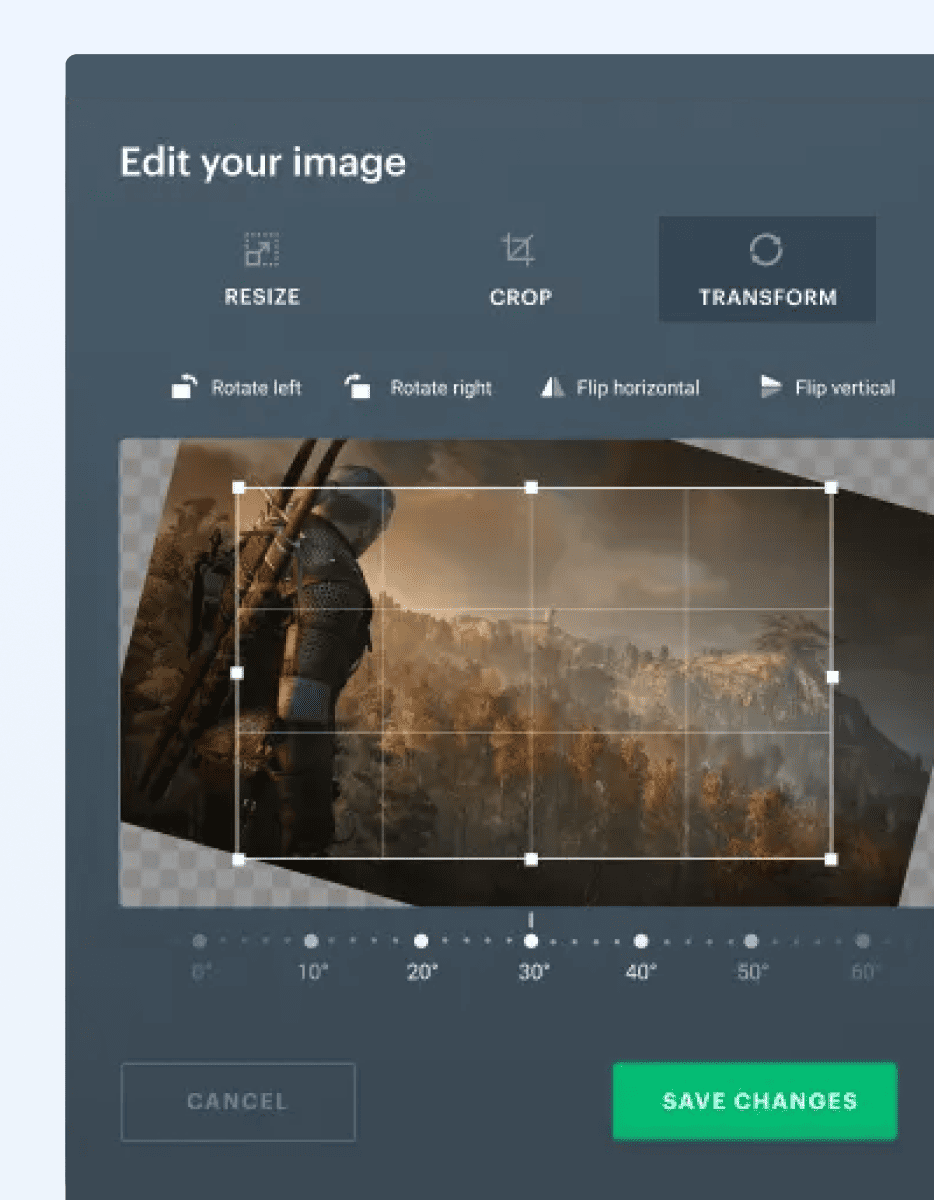
Task: Select the Transform tab
Action: point(767,269)
